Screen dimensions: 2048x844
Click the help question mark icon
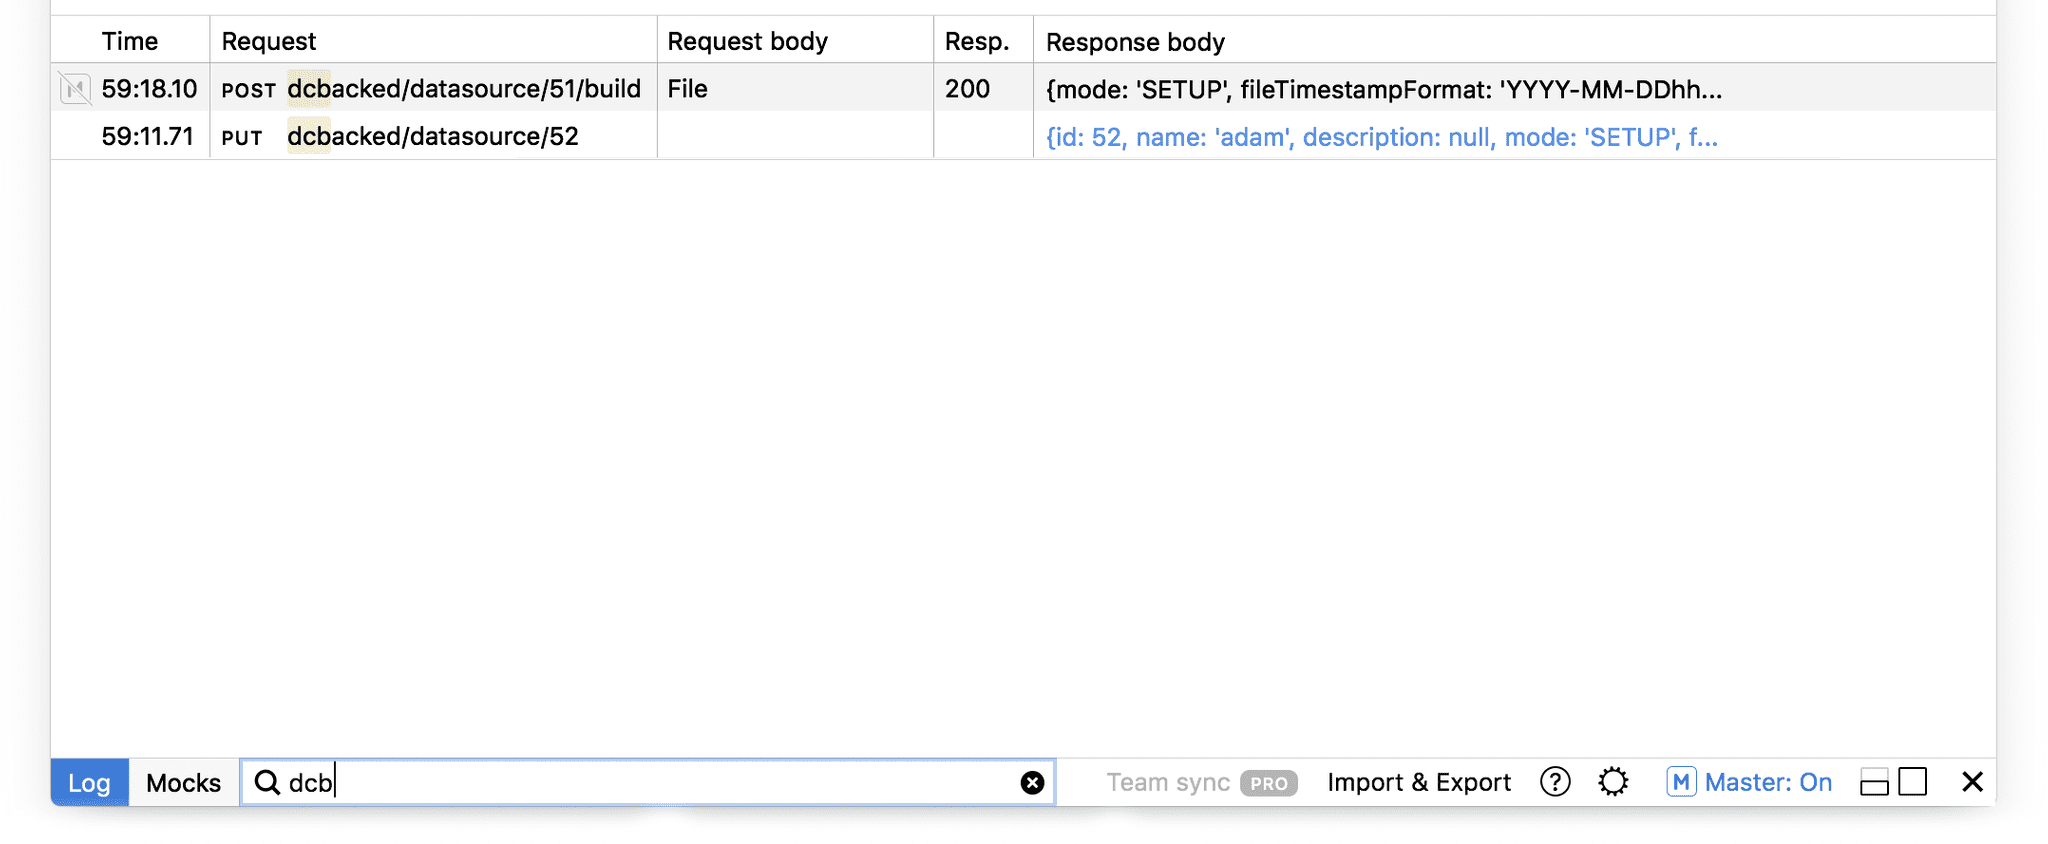[1554, 782]
